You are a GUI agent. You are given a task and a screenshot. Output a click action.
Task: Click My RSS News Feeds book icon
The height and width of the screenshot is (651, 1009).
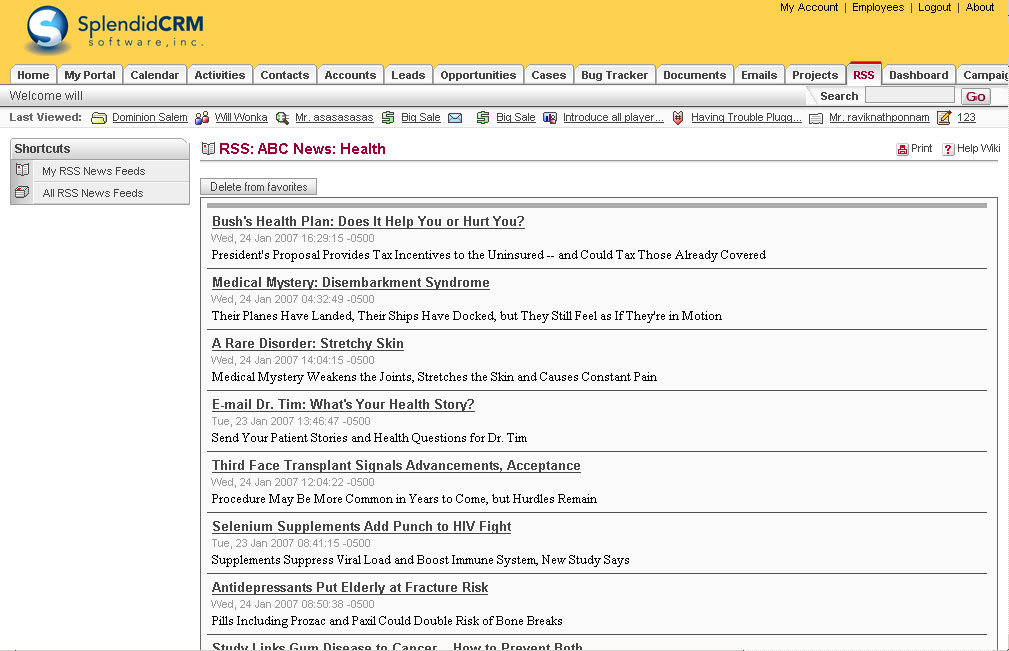23,171
